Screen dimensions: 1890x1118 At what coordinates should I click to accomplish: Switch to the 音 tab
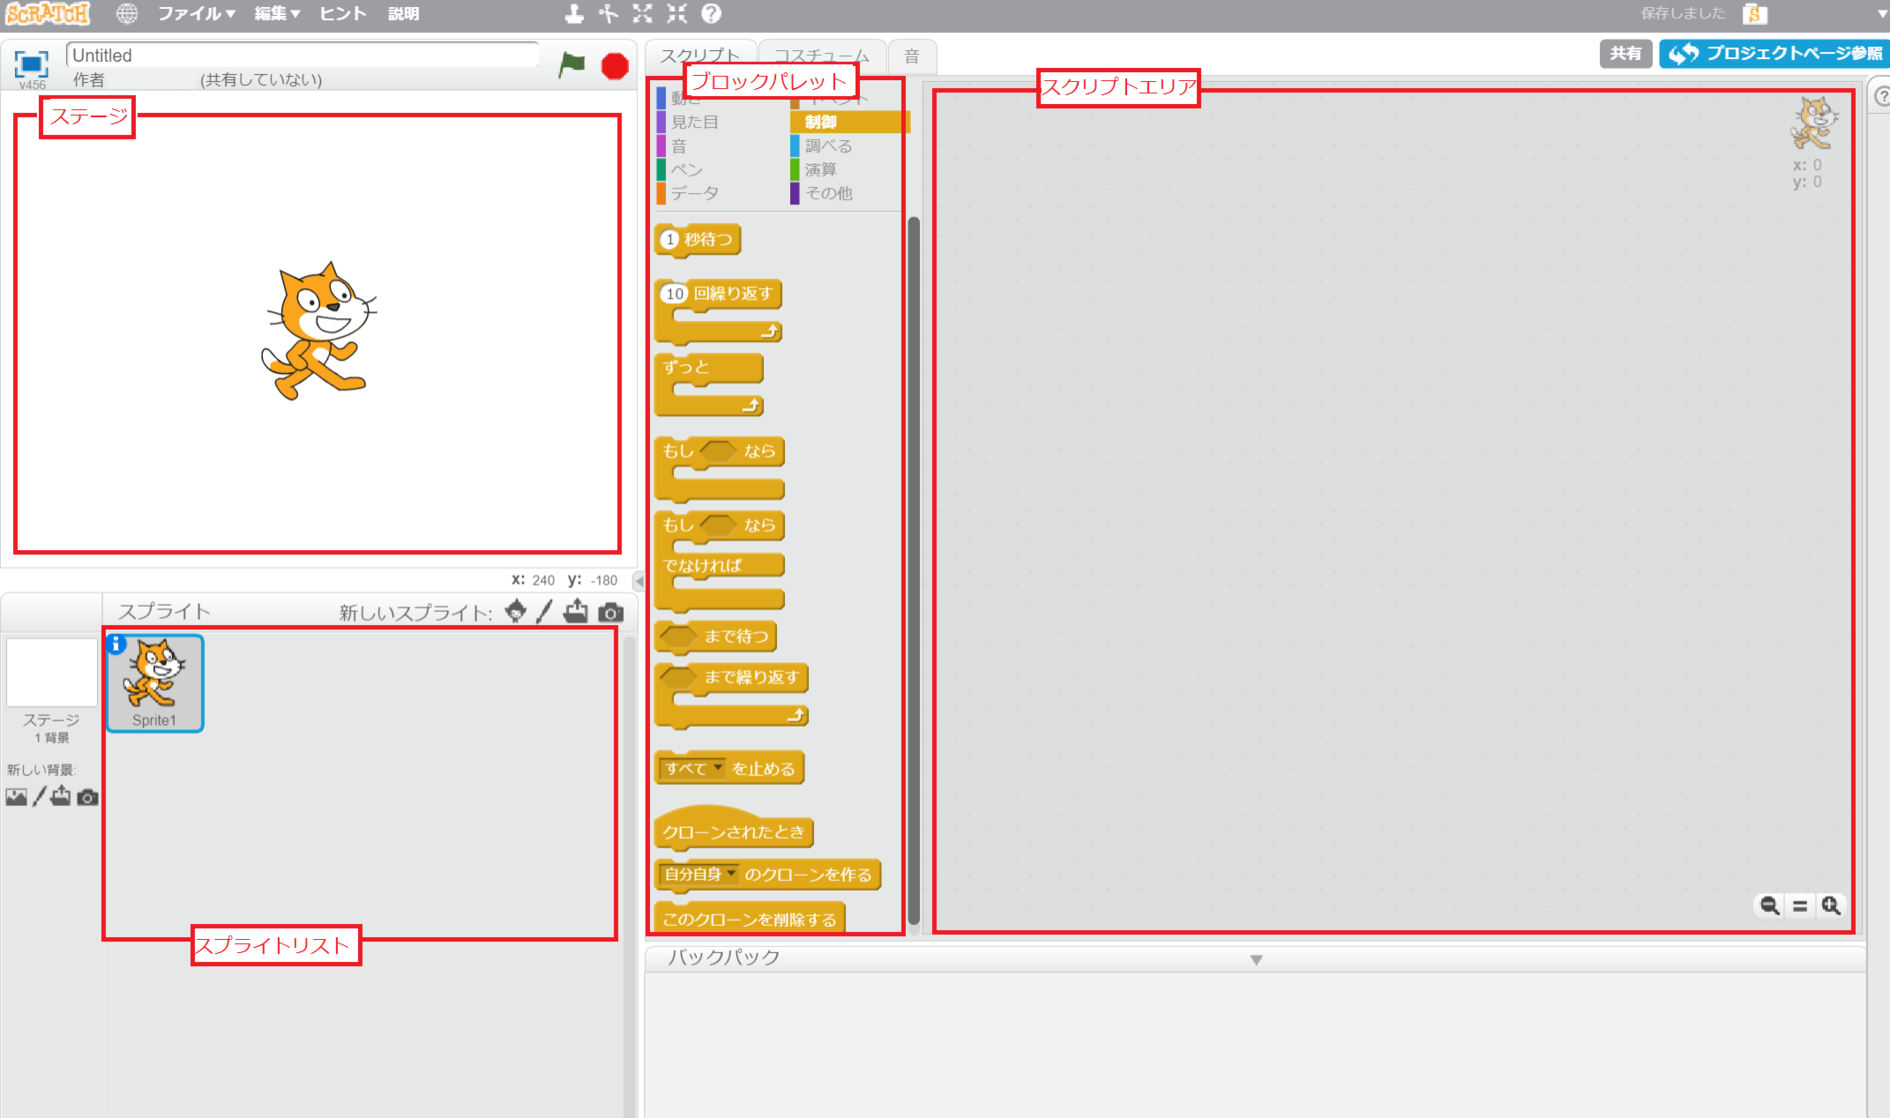click(912, 57)
